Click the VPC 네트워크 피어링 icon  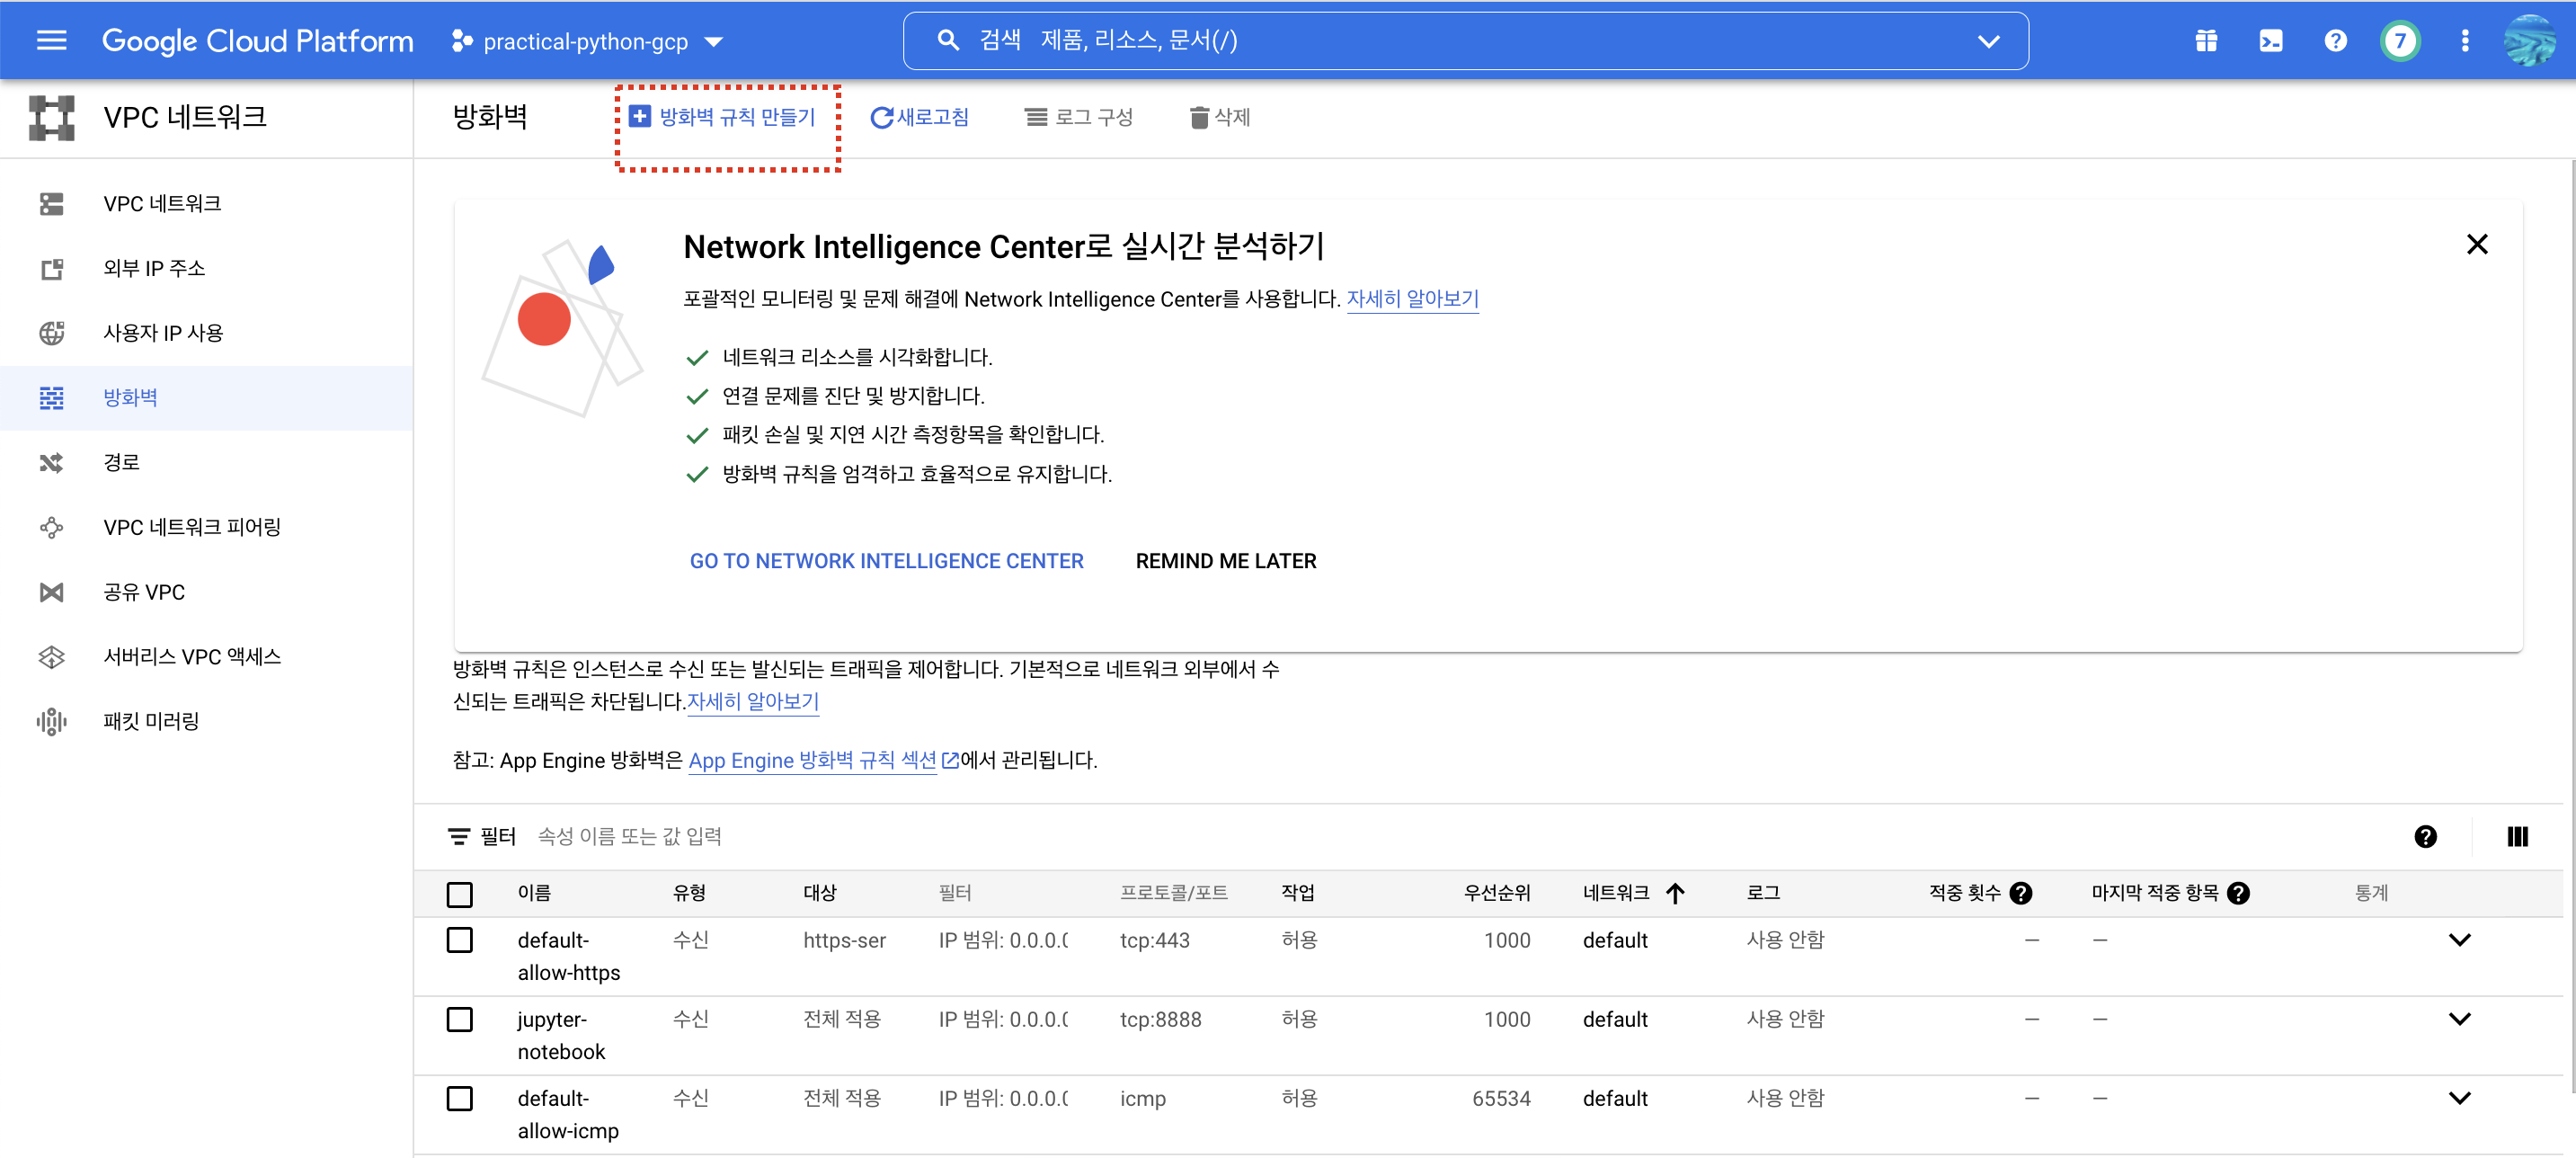tap(51, 527)
